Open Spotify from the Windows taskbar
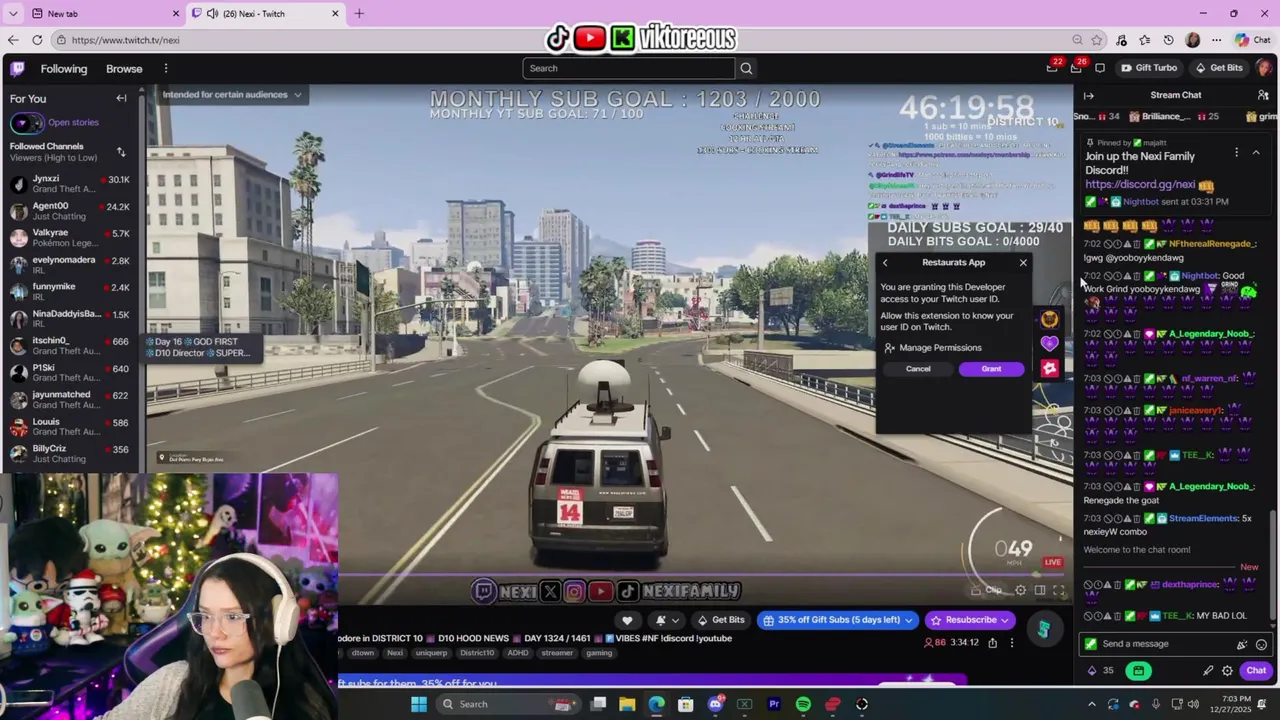Viewport: 1280px width, 720px height. (803, 704)
